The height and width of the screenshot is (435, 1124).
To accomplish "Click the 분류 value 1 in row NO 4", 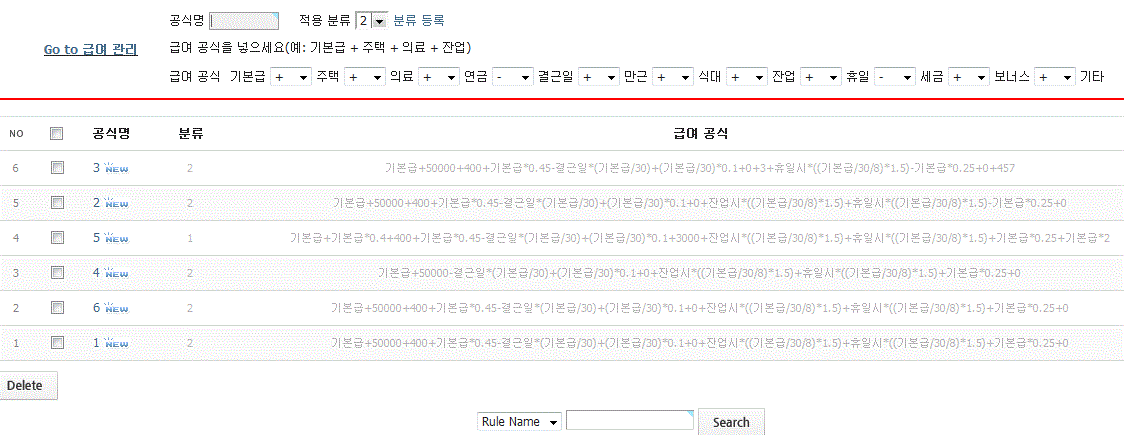I will (x=190, y=238).
